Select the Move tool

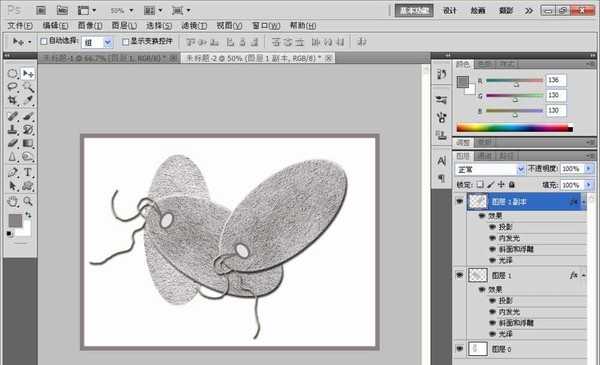pyautogui.click(x=28, y=73)
